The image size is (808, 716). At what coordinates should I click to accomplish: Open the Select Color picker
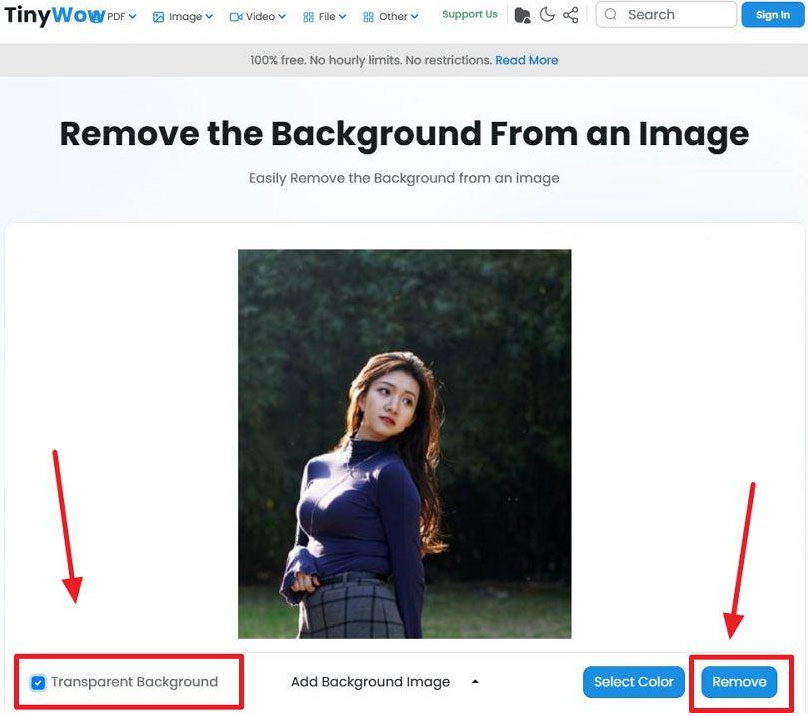click(x=633, y=682)
